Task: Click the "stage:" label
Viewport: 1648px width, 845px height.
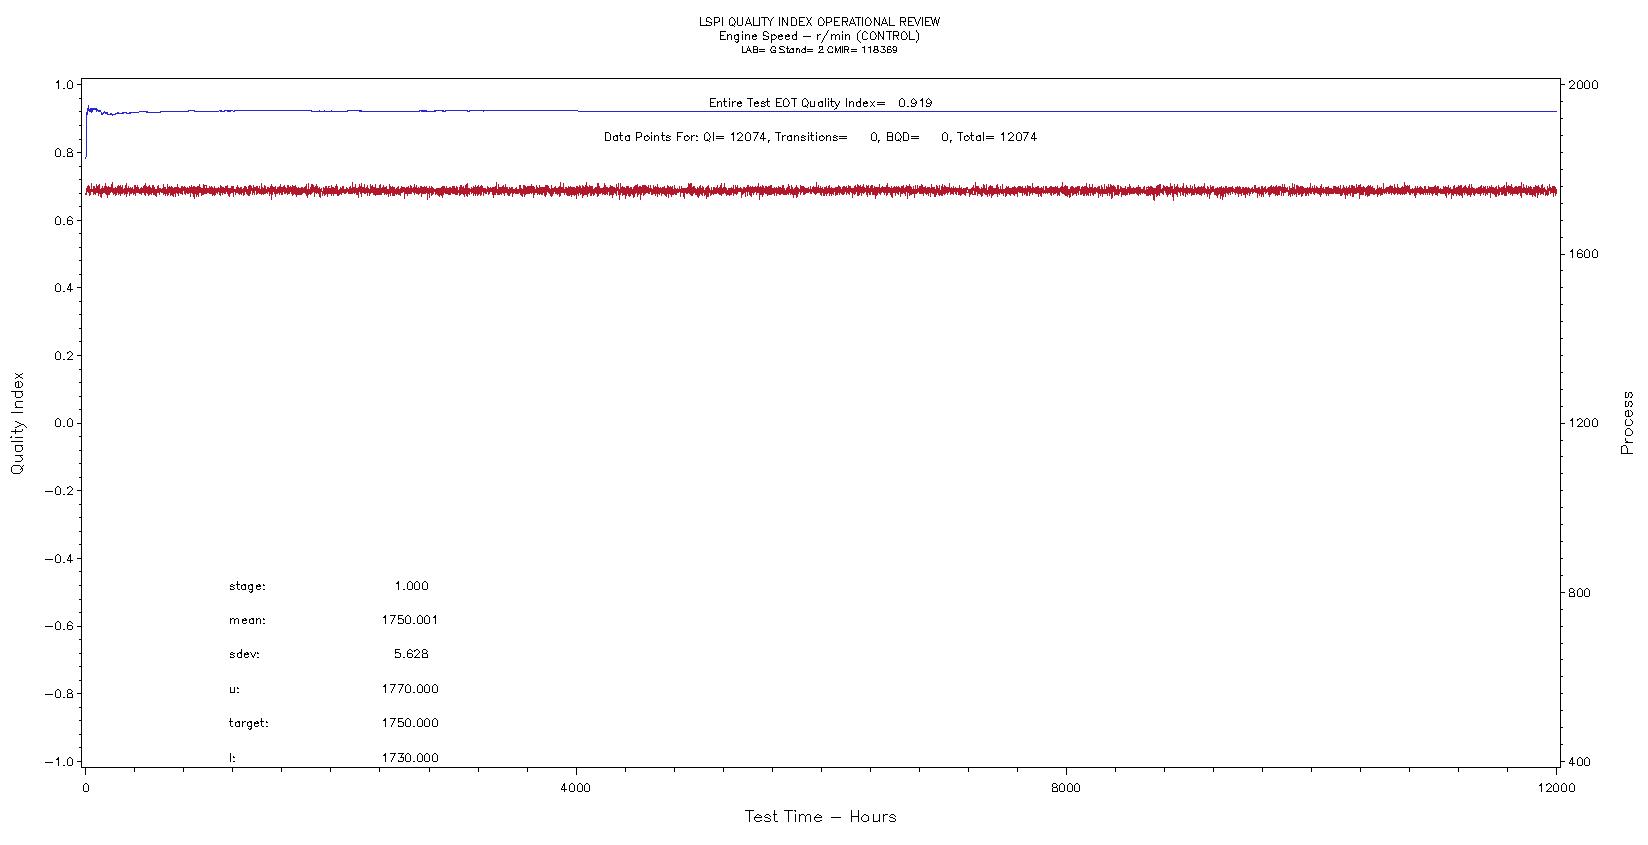Action: 247,587
